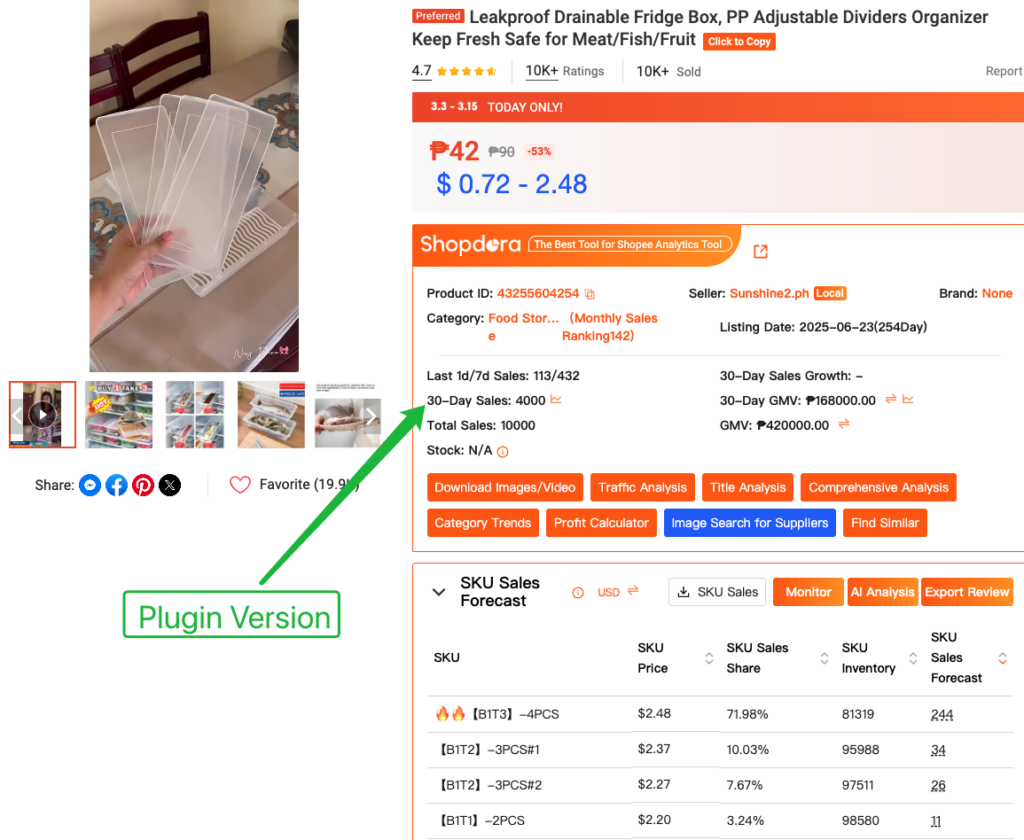
Task: Sort by SKU Price column arrows
Action: 709,658
